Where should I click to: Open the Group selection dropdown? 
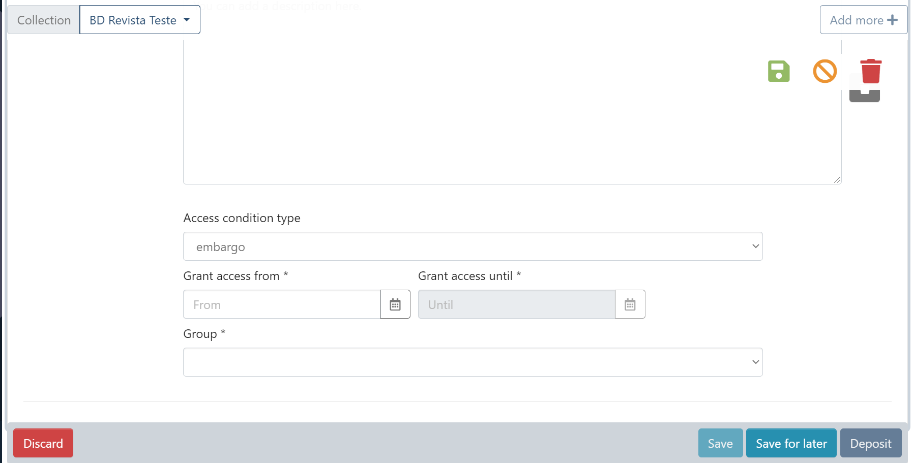pos(472,362)
